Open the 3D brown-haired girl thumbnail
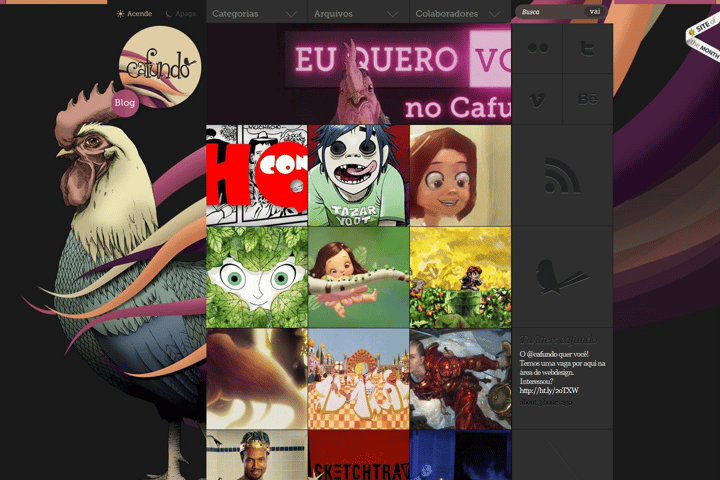The image size is (720, 480). click(461, 175)
